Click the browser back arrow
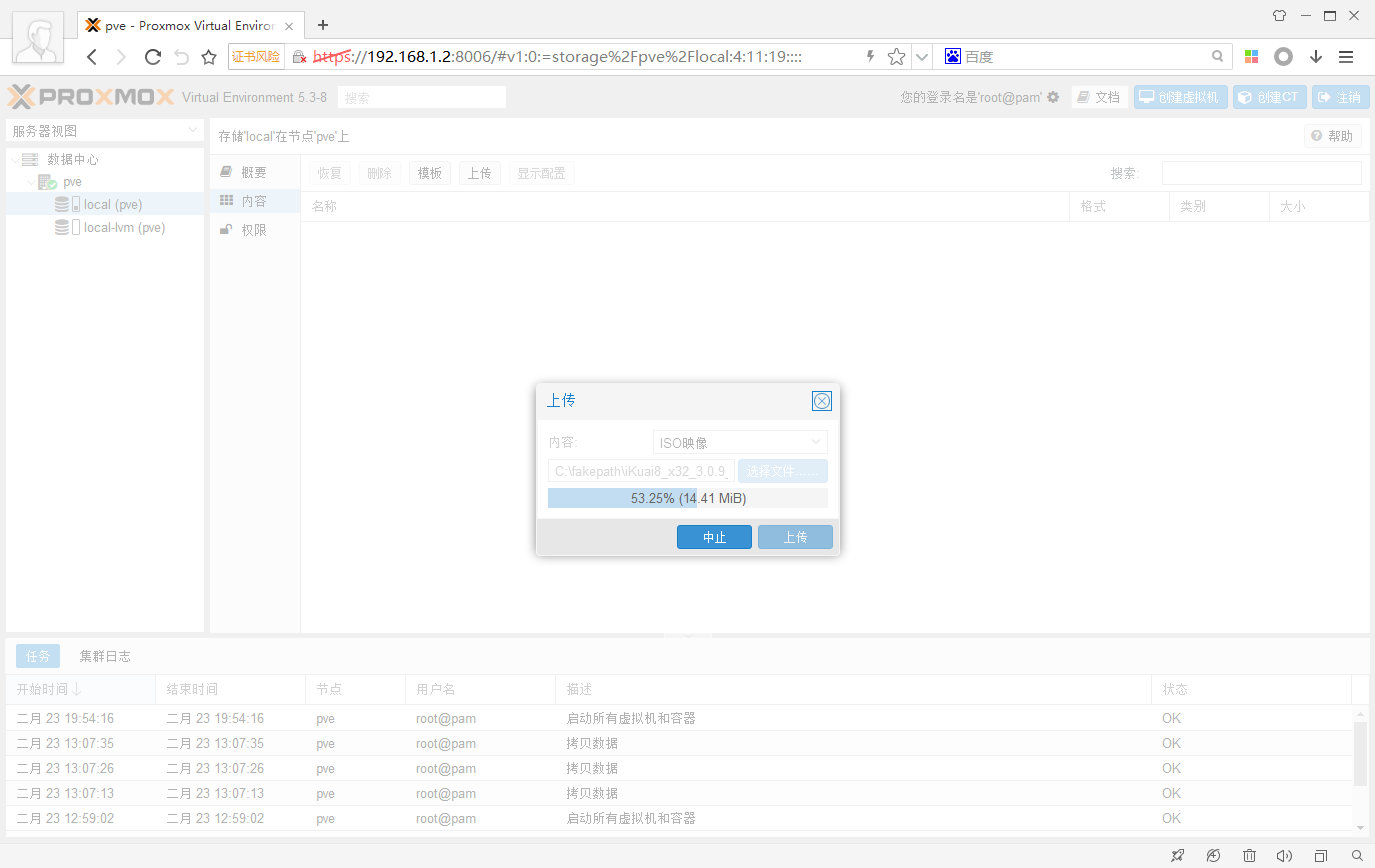This screenshot has height=868, width=1375. [93, 57]
